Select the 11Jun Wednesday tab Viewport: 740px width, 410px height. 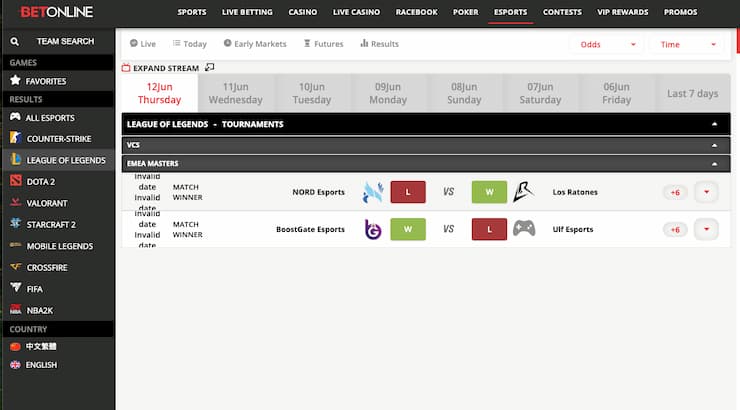pyautogui.click(x=235, y=93)
